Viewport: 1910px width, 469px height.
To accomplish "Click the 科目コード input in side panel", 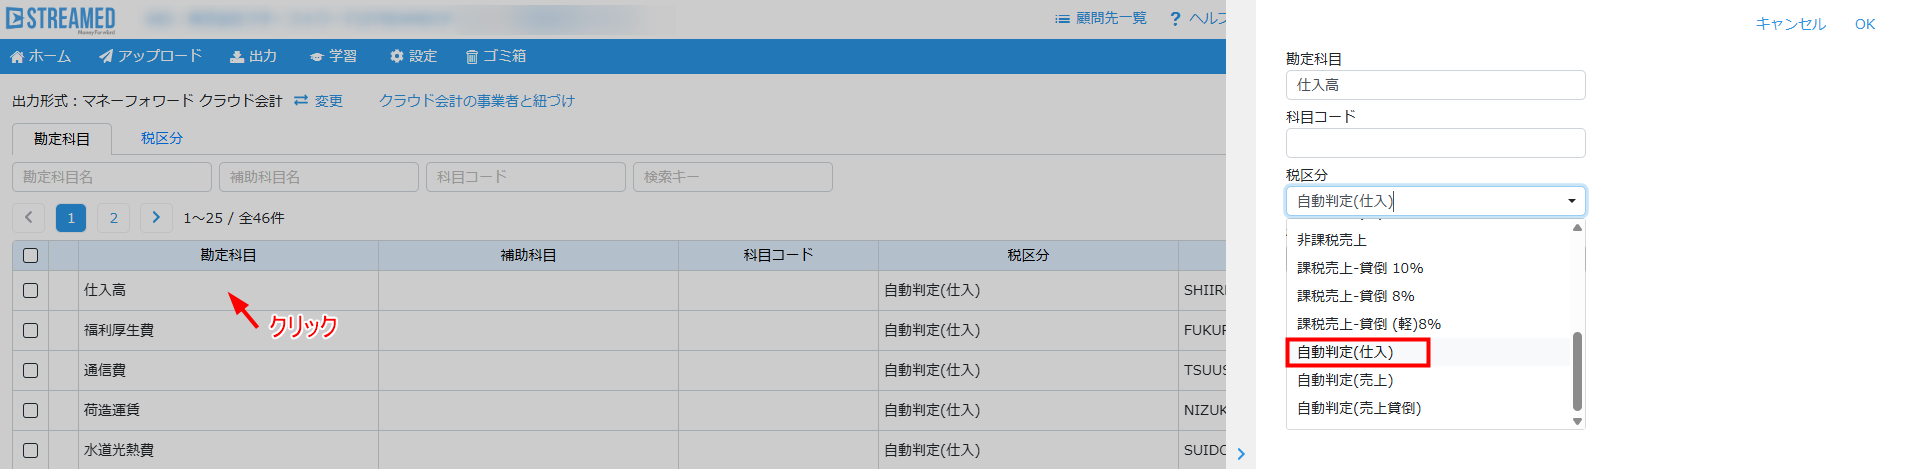I will [x=1435, y=143].
